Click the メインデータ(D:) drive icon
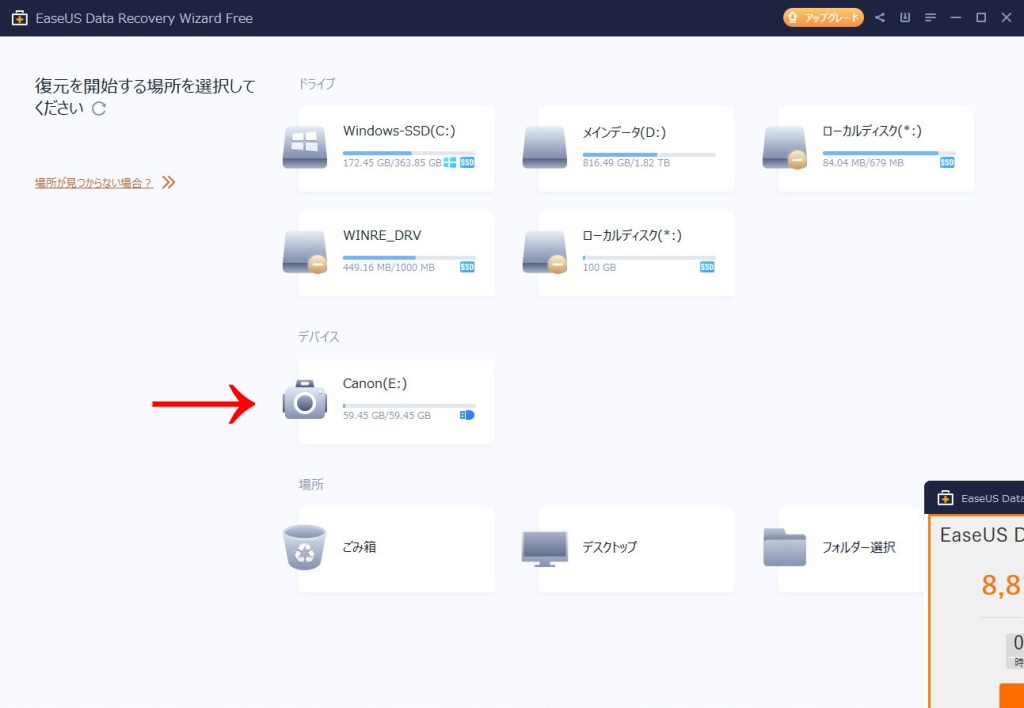Screen dimensions: 1024x708 (x=545, y=147)
